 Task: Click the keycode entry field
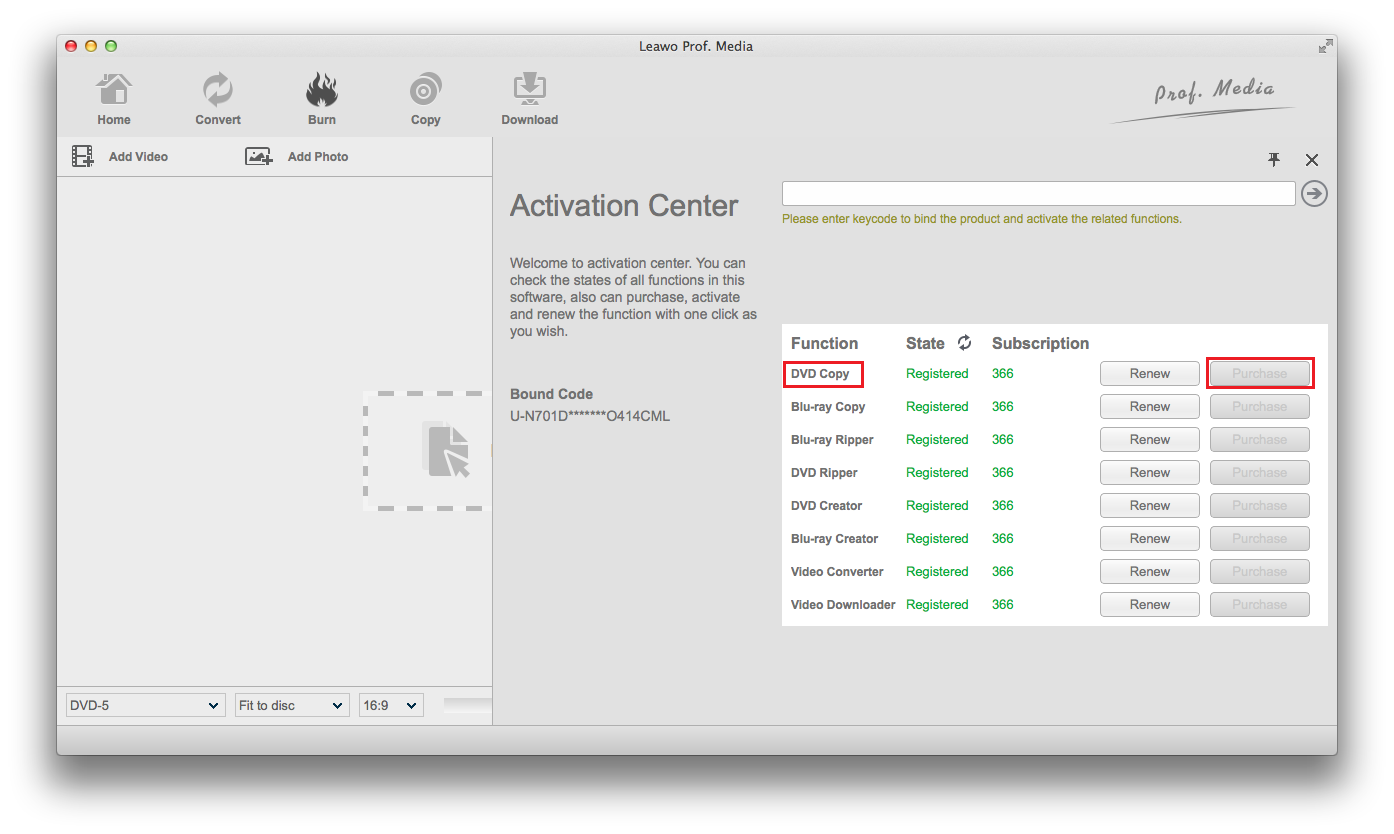1038,194
